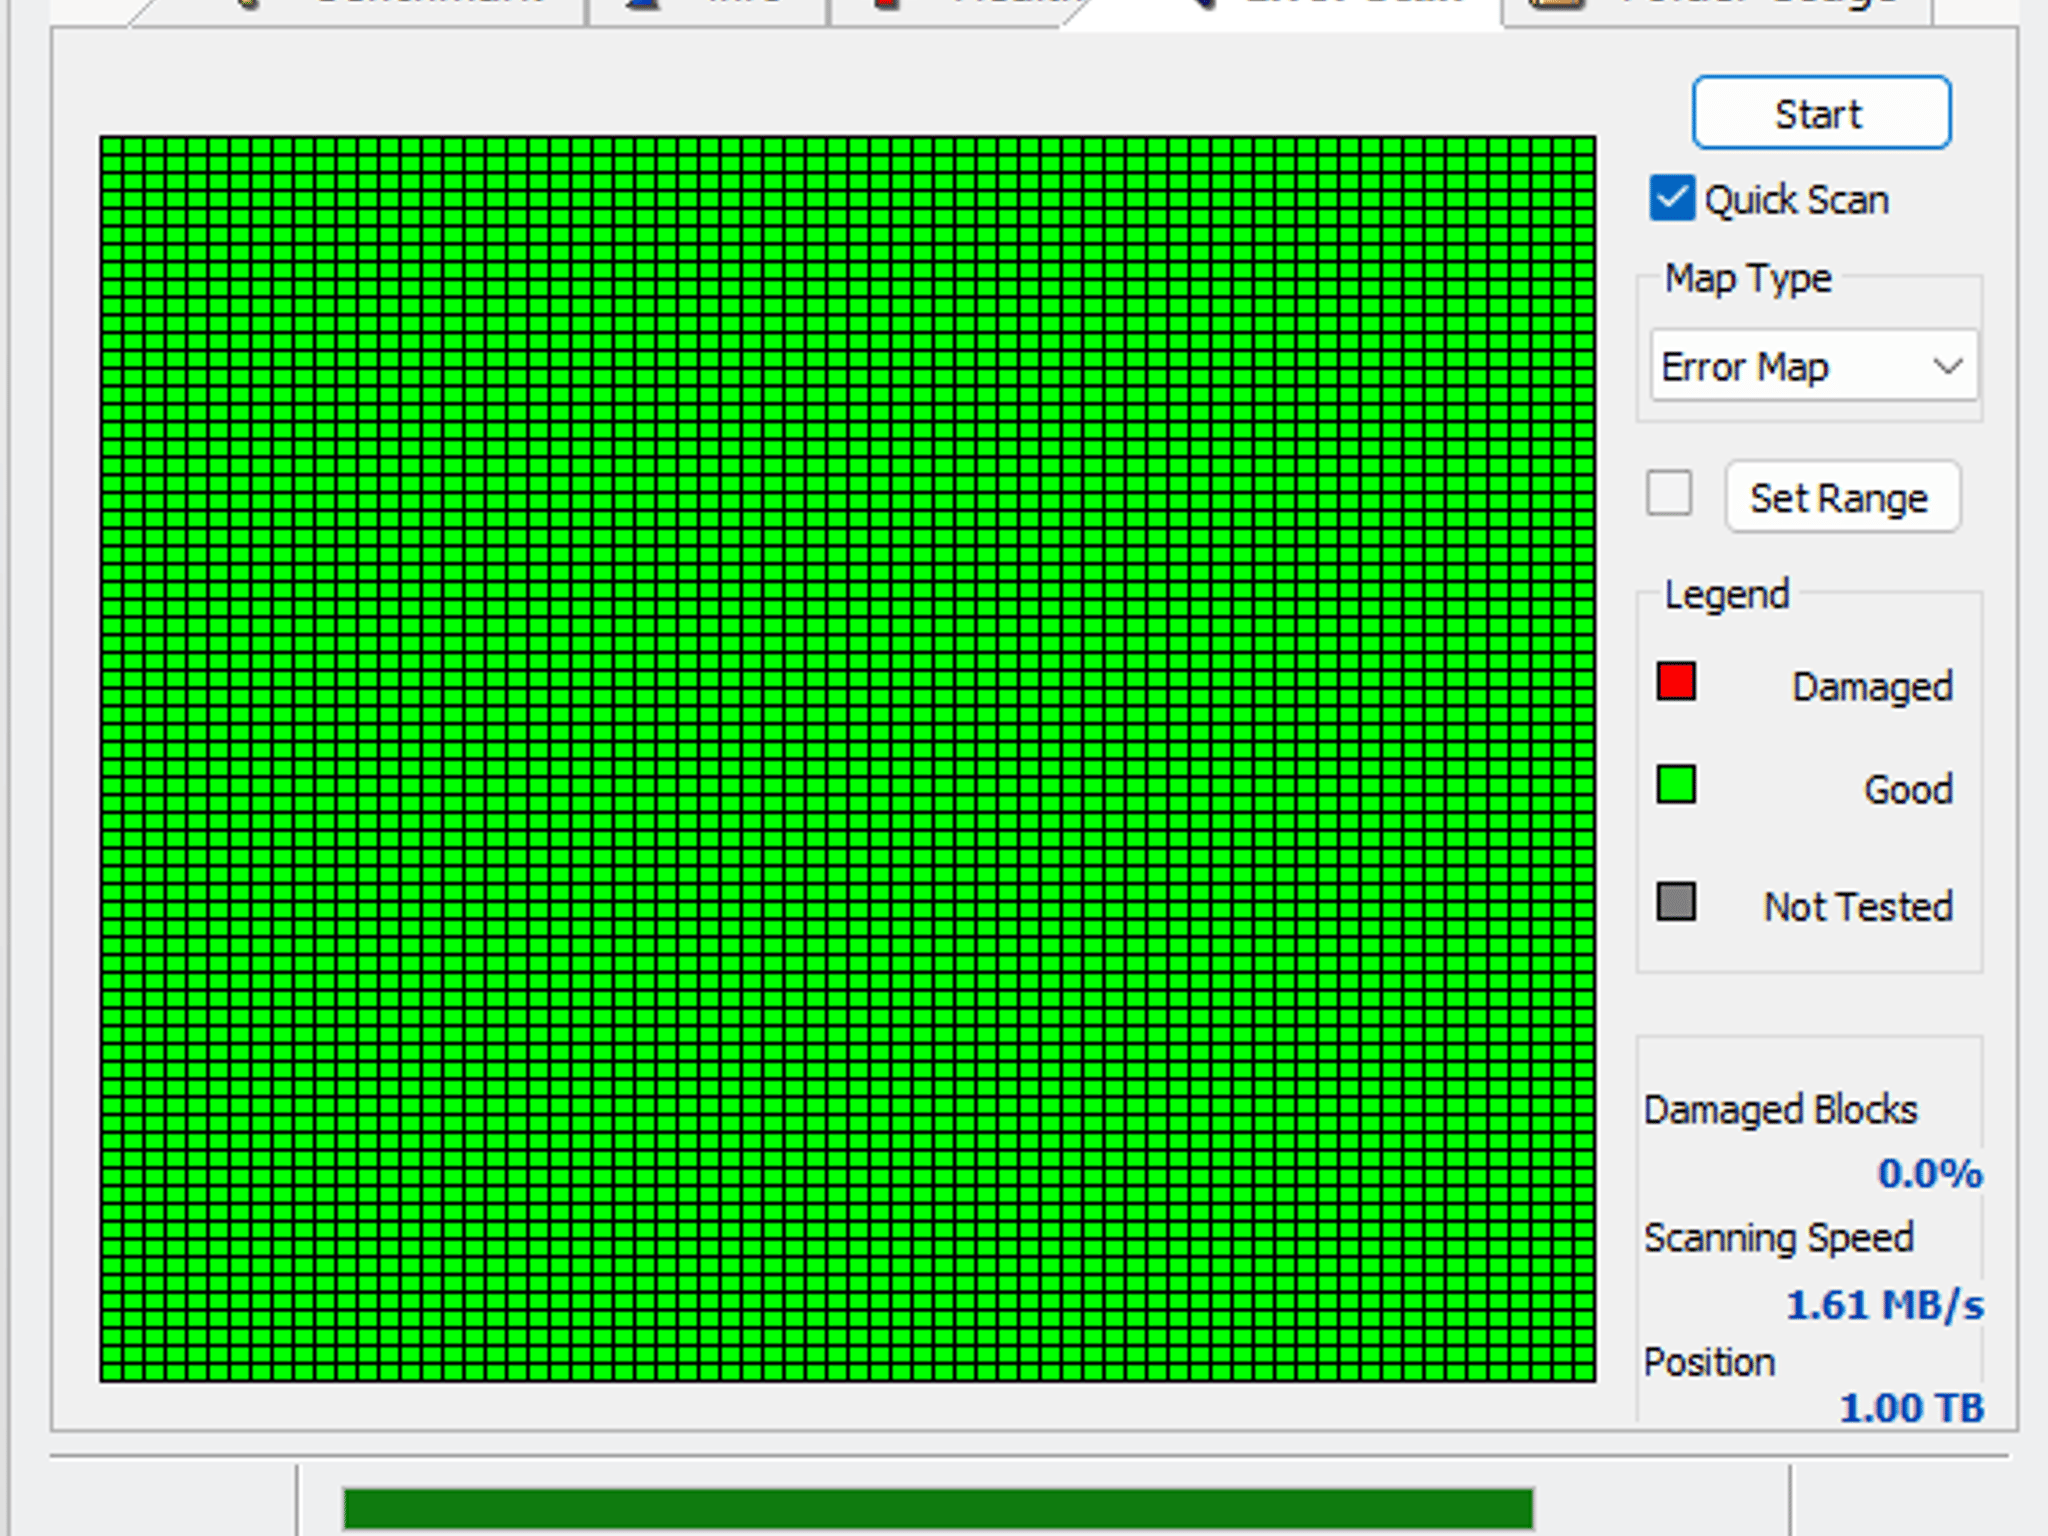Click the '1.61 MB/s' speed value
The height and width of the screenshot is (1536, 2048).
1884,1305
